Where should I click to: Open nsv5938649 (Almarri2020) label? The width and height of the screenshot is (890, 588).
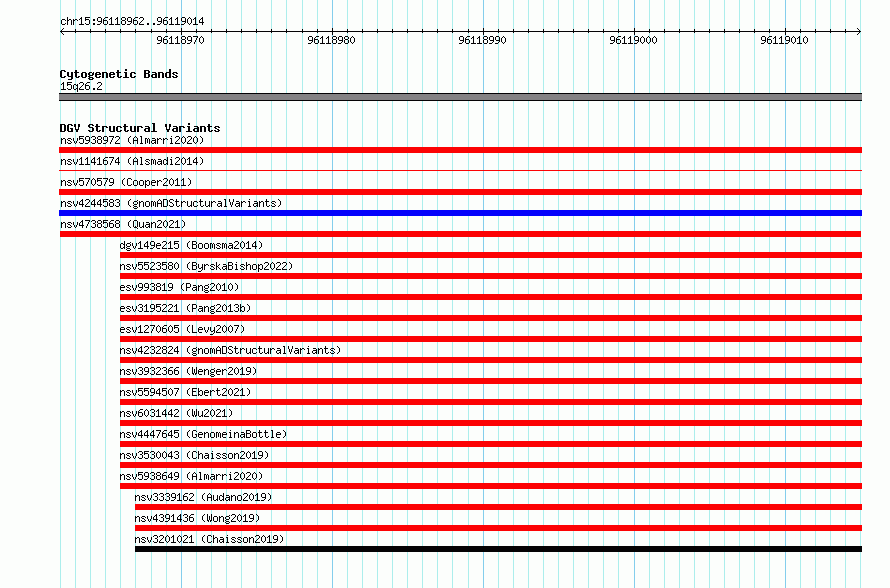[191, 476]
